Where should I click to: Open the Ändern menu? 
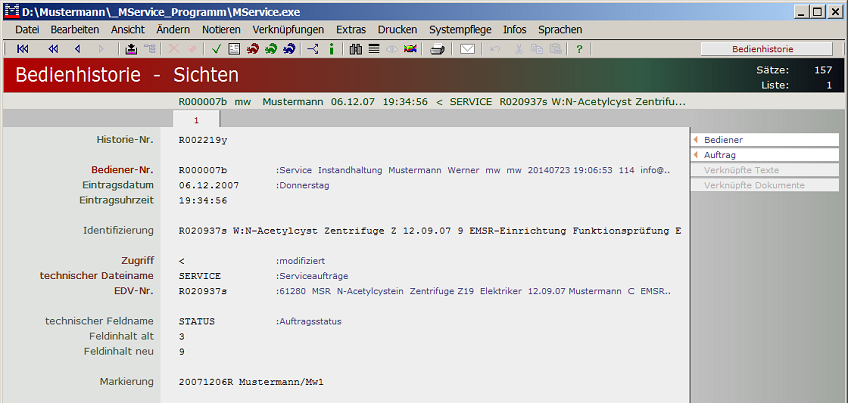coord(173,29)
